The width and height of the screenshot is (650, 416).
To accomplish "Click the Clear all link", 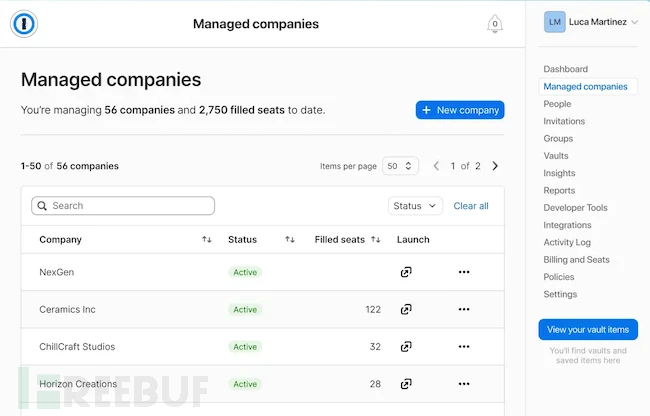I will tap(471, 206).
